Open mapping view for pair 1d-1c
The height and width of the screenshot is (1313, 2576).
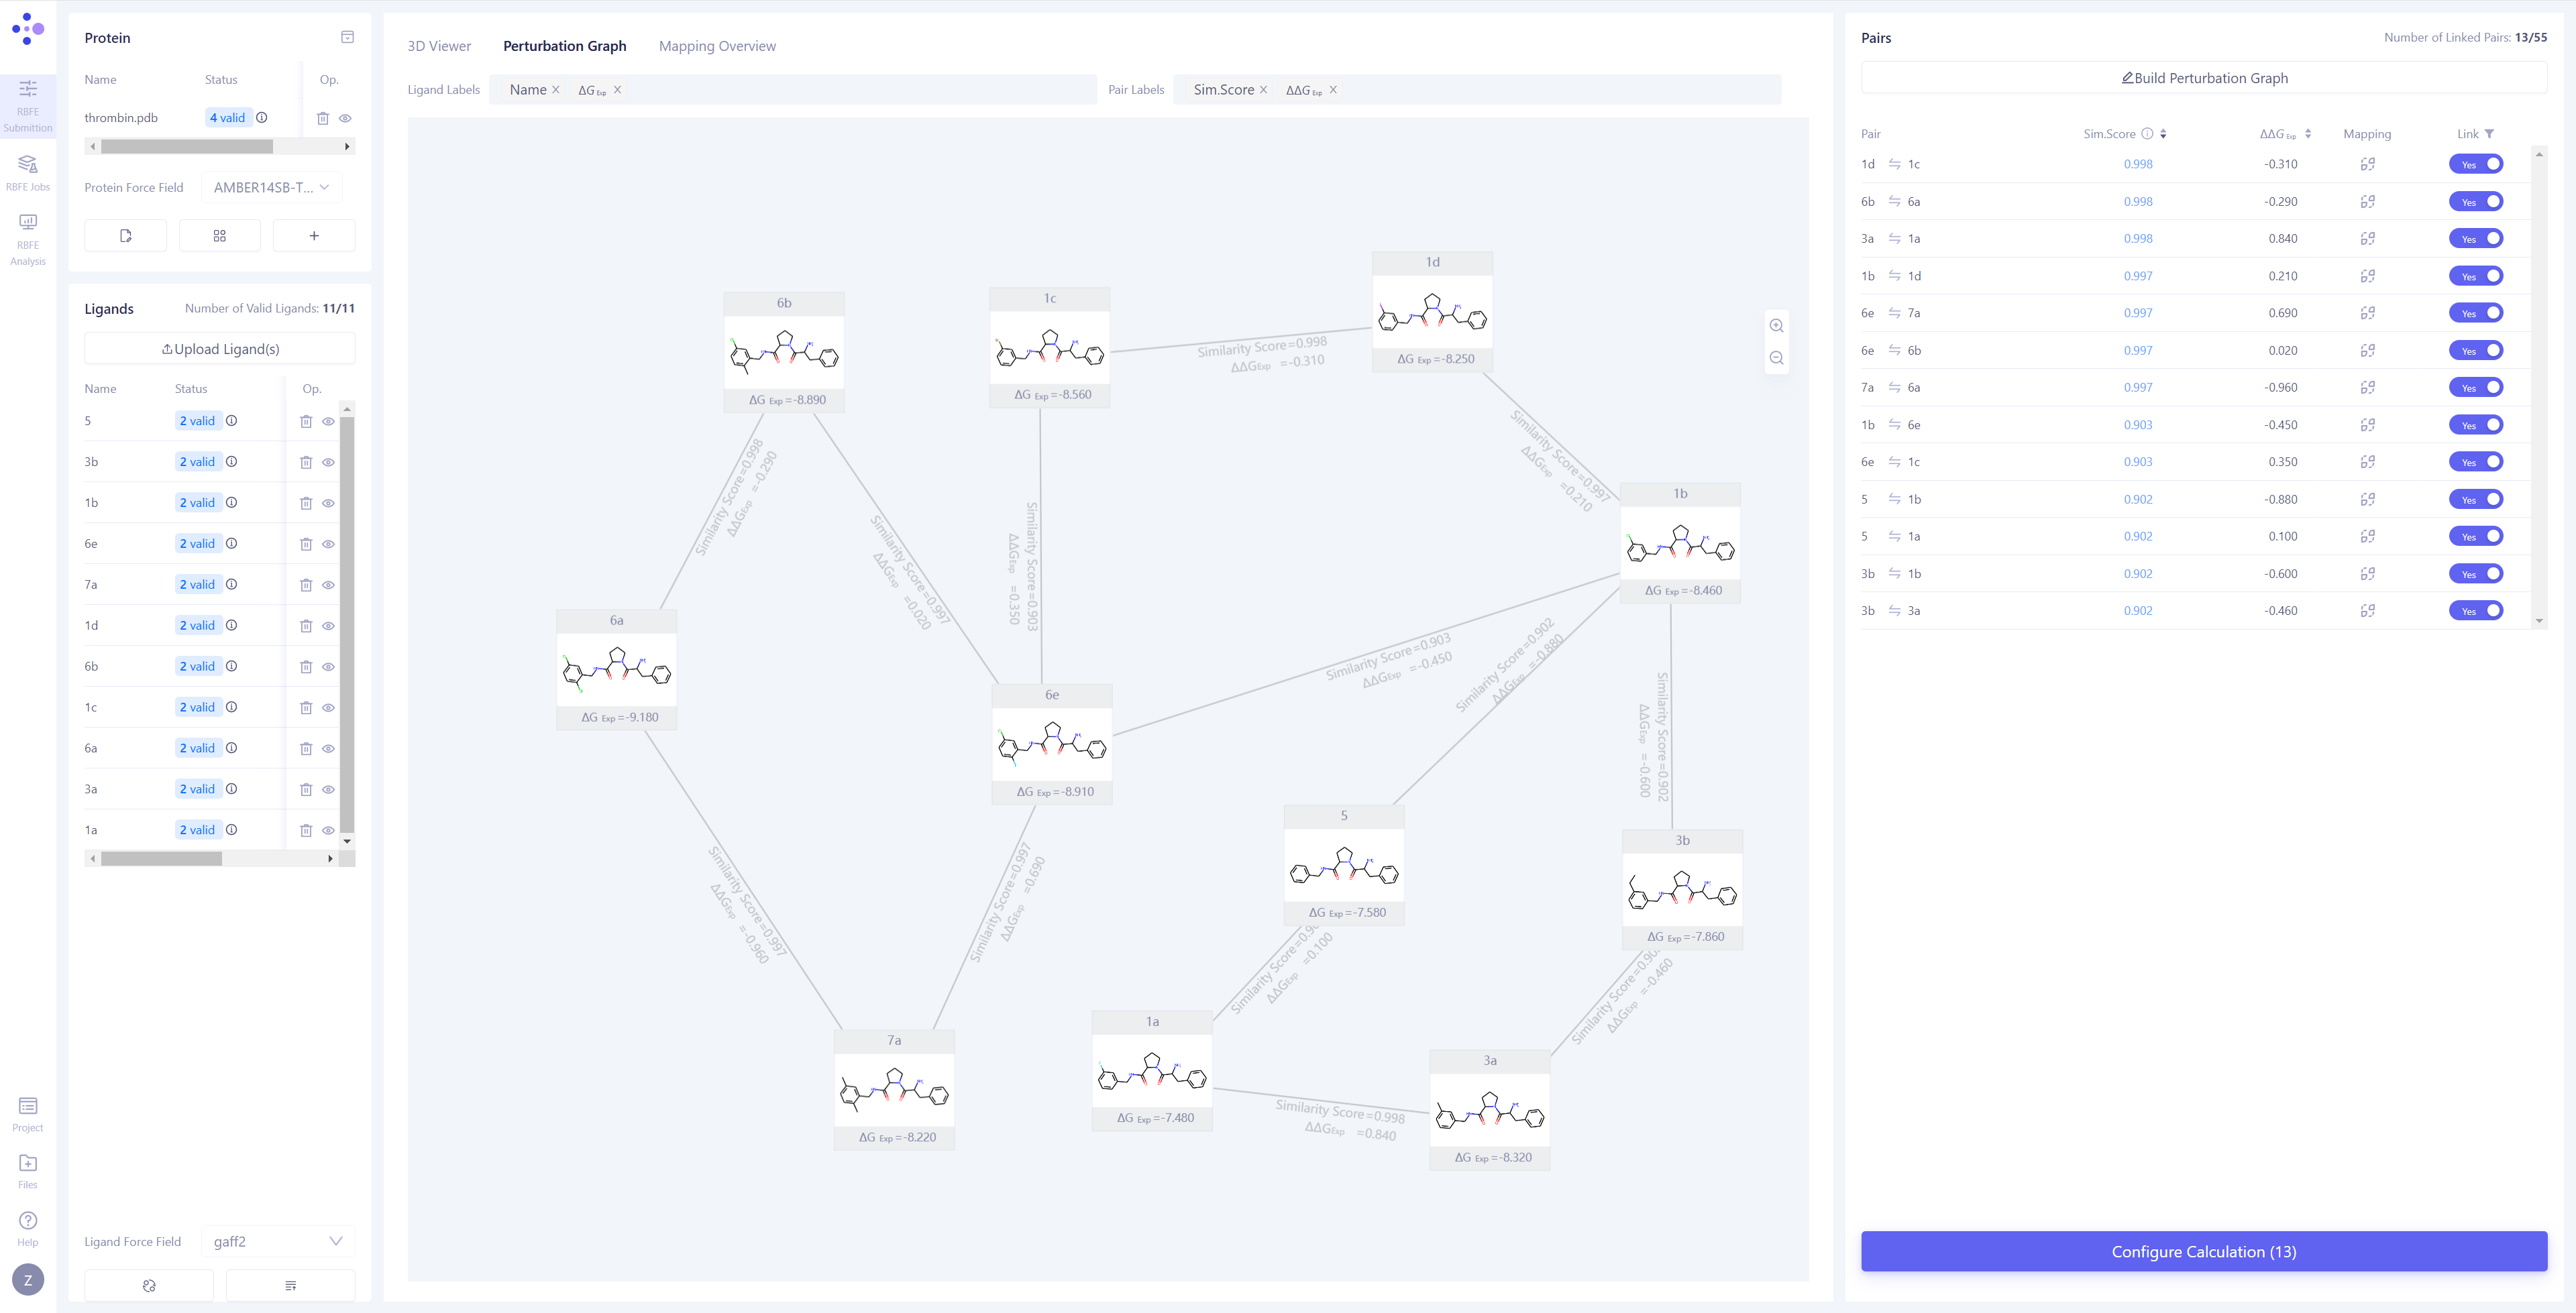coord(2367,163)
